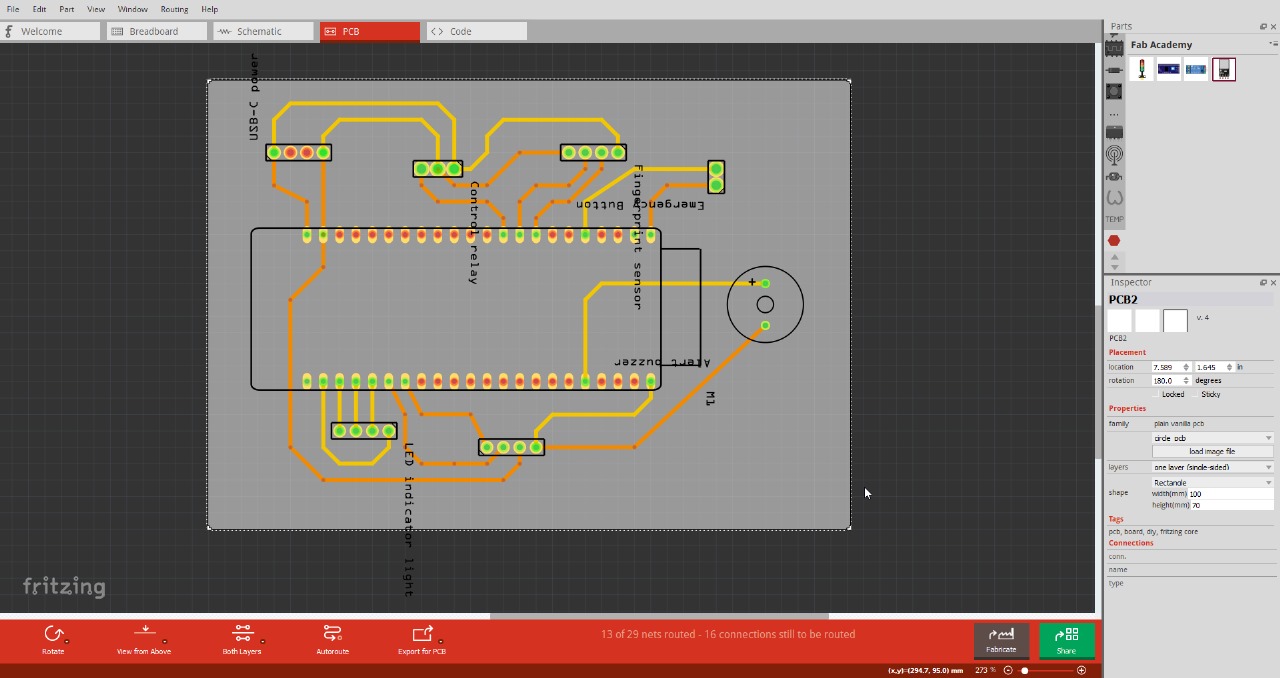Toggle the Sticky checkbox
Screen dimensions: 1280x678
[x=1196, y=394]
